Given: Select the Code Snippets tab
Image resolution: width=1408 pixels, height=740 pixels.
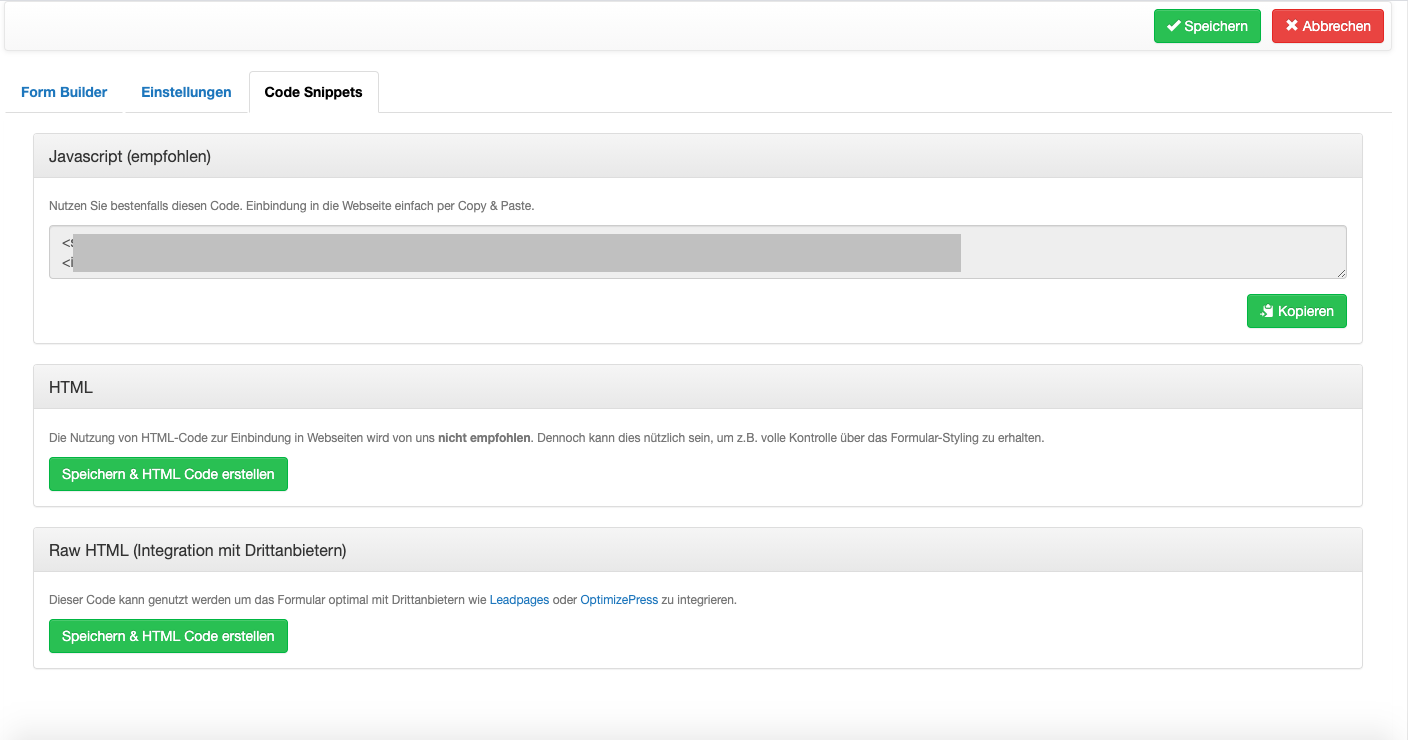Looking at the screenshot, I should pos(313,92).
